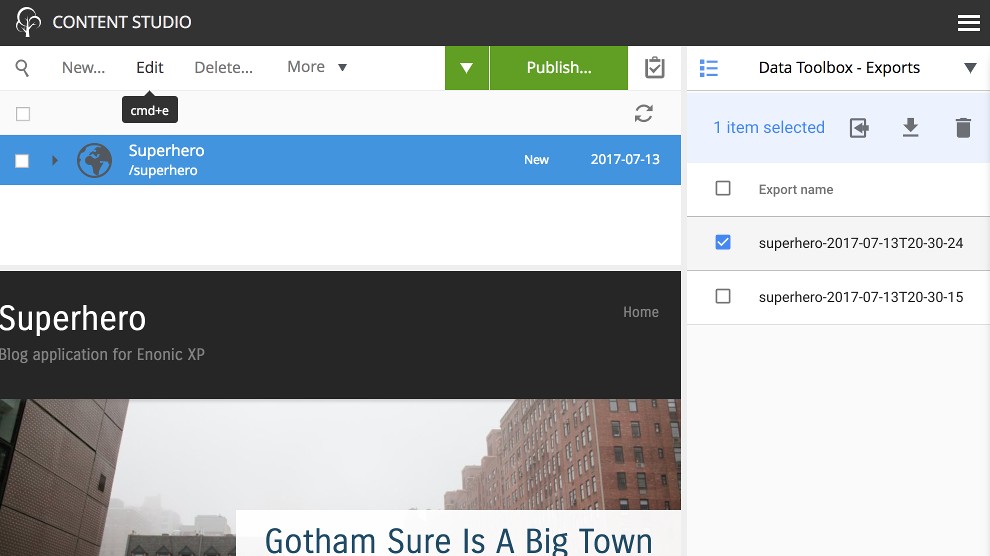This screenshot has width=990, height=556.
Task: Open the More actions dropdown
Action: point(317,67)
